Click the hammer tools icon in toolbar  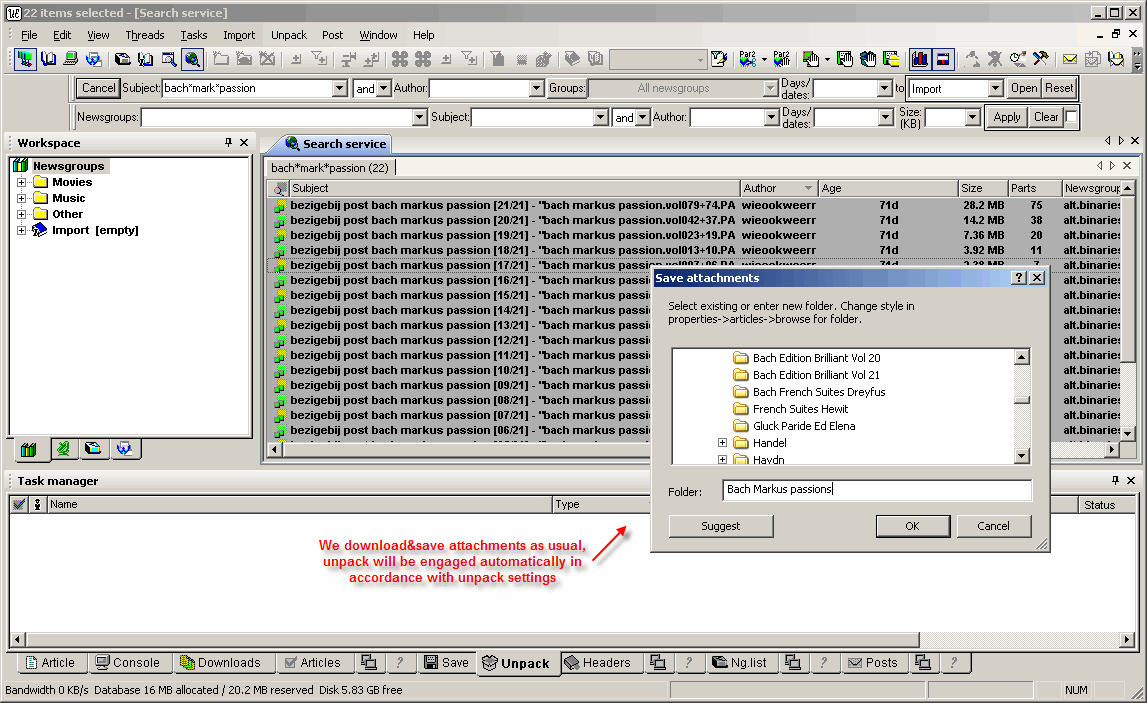[1041, 59]
